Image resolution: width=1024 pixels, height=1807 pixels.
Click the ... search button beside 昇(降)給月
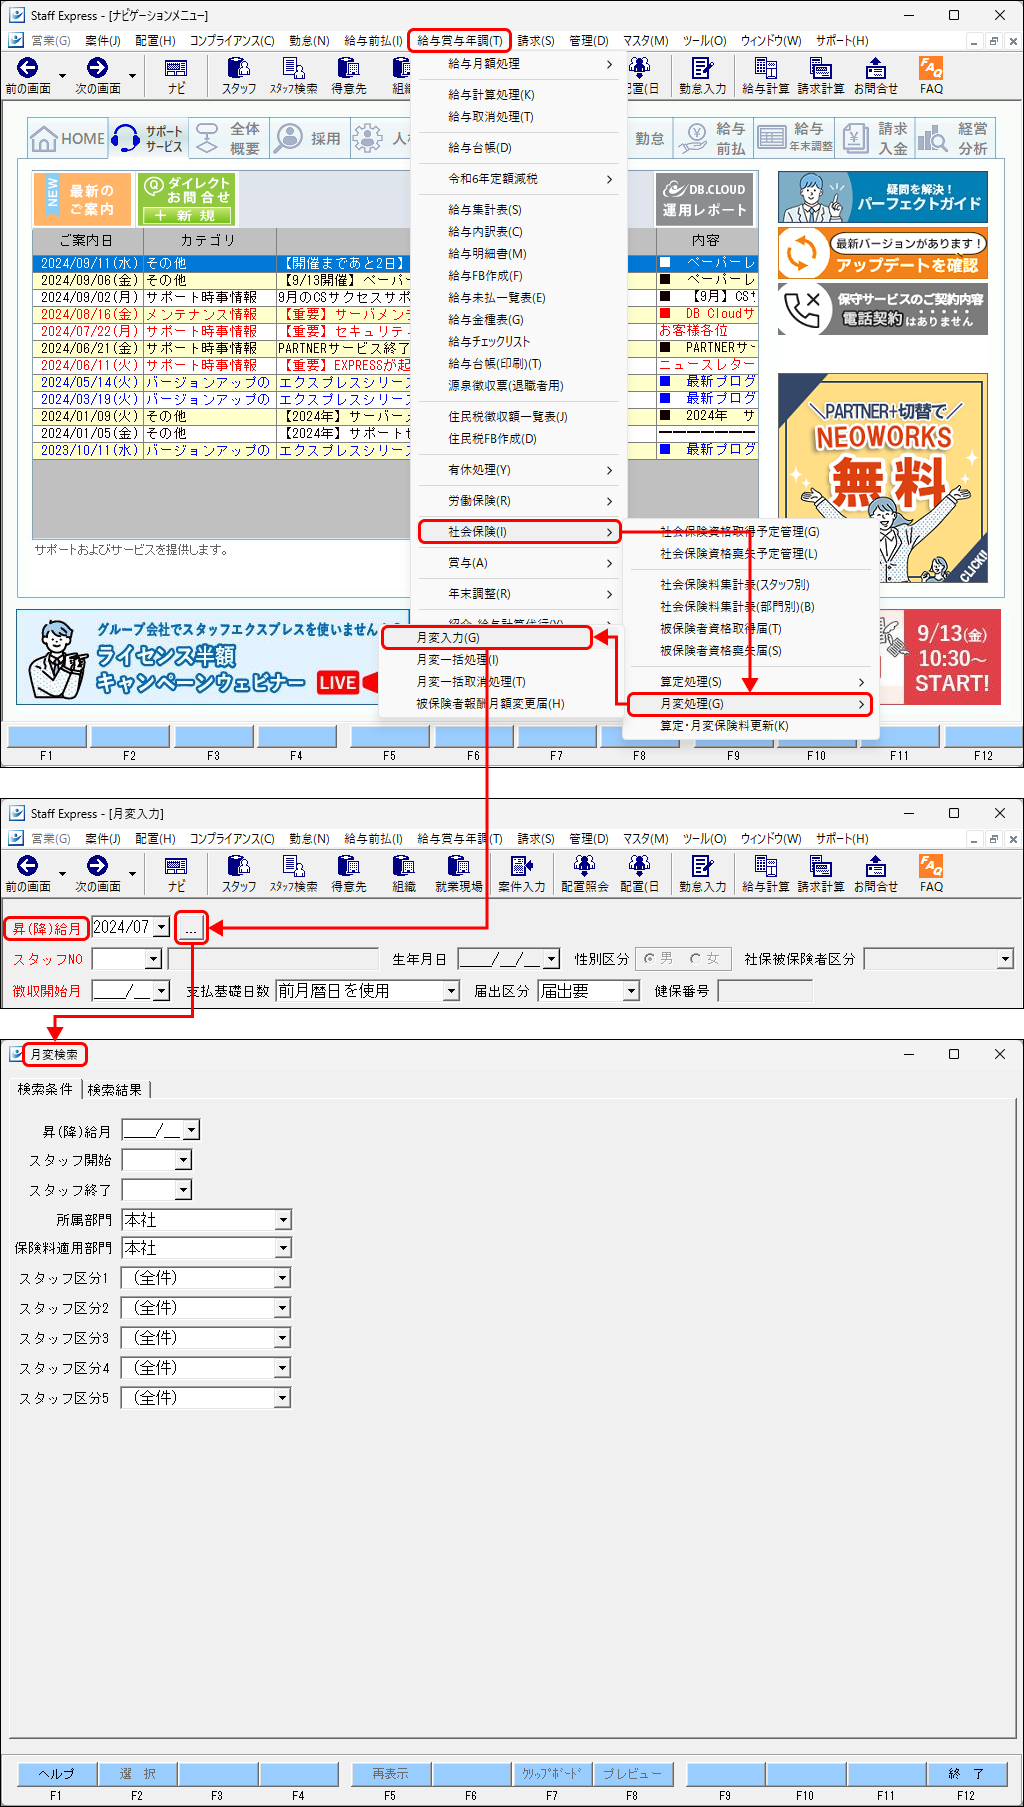190,928
